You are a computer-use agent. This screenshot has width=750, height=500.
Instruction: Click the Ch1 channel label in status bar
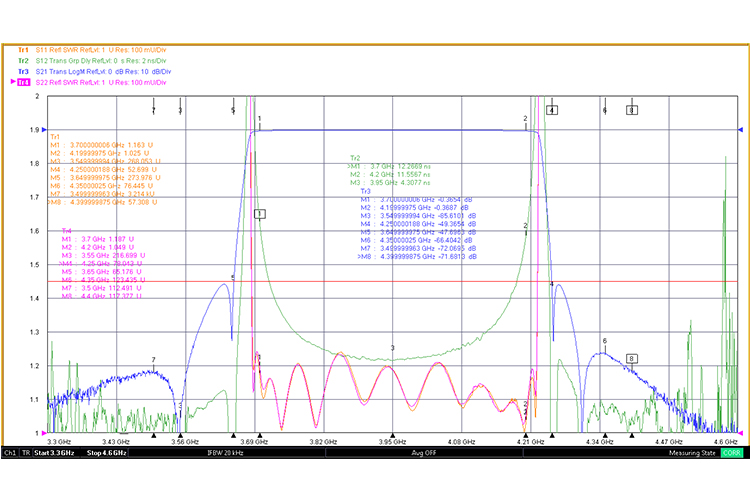pyautogui.click(x=10, y=453)
